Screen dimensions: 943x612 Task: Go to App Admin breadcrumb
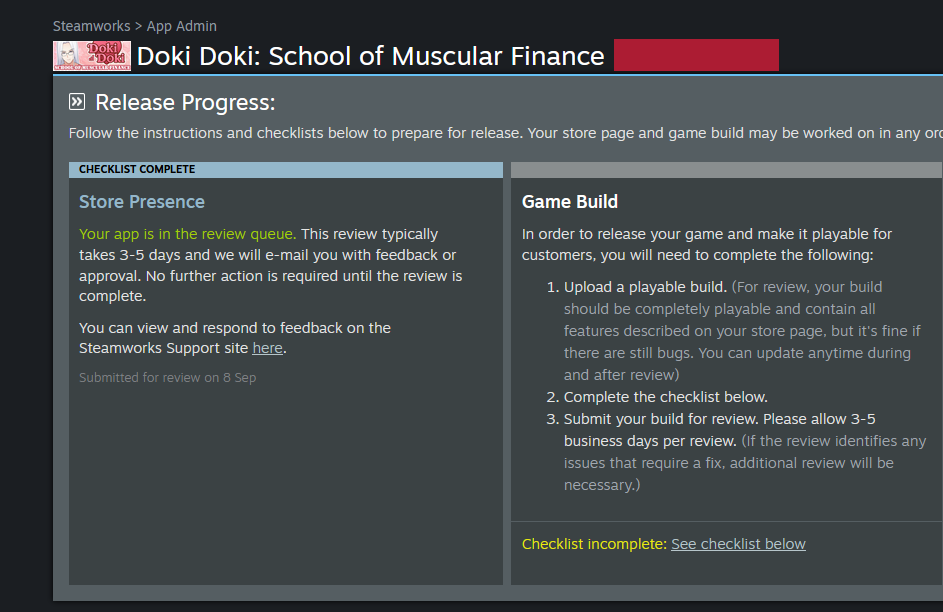pos(182,26)
